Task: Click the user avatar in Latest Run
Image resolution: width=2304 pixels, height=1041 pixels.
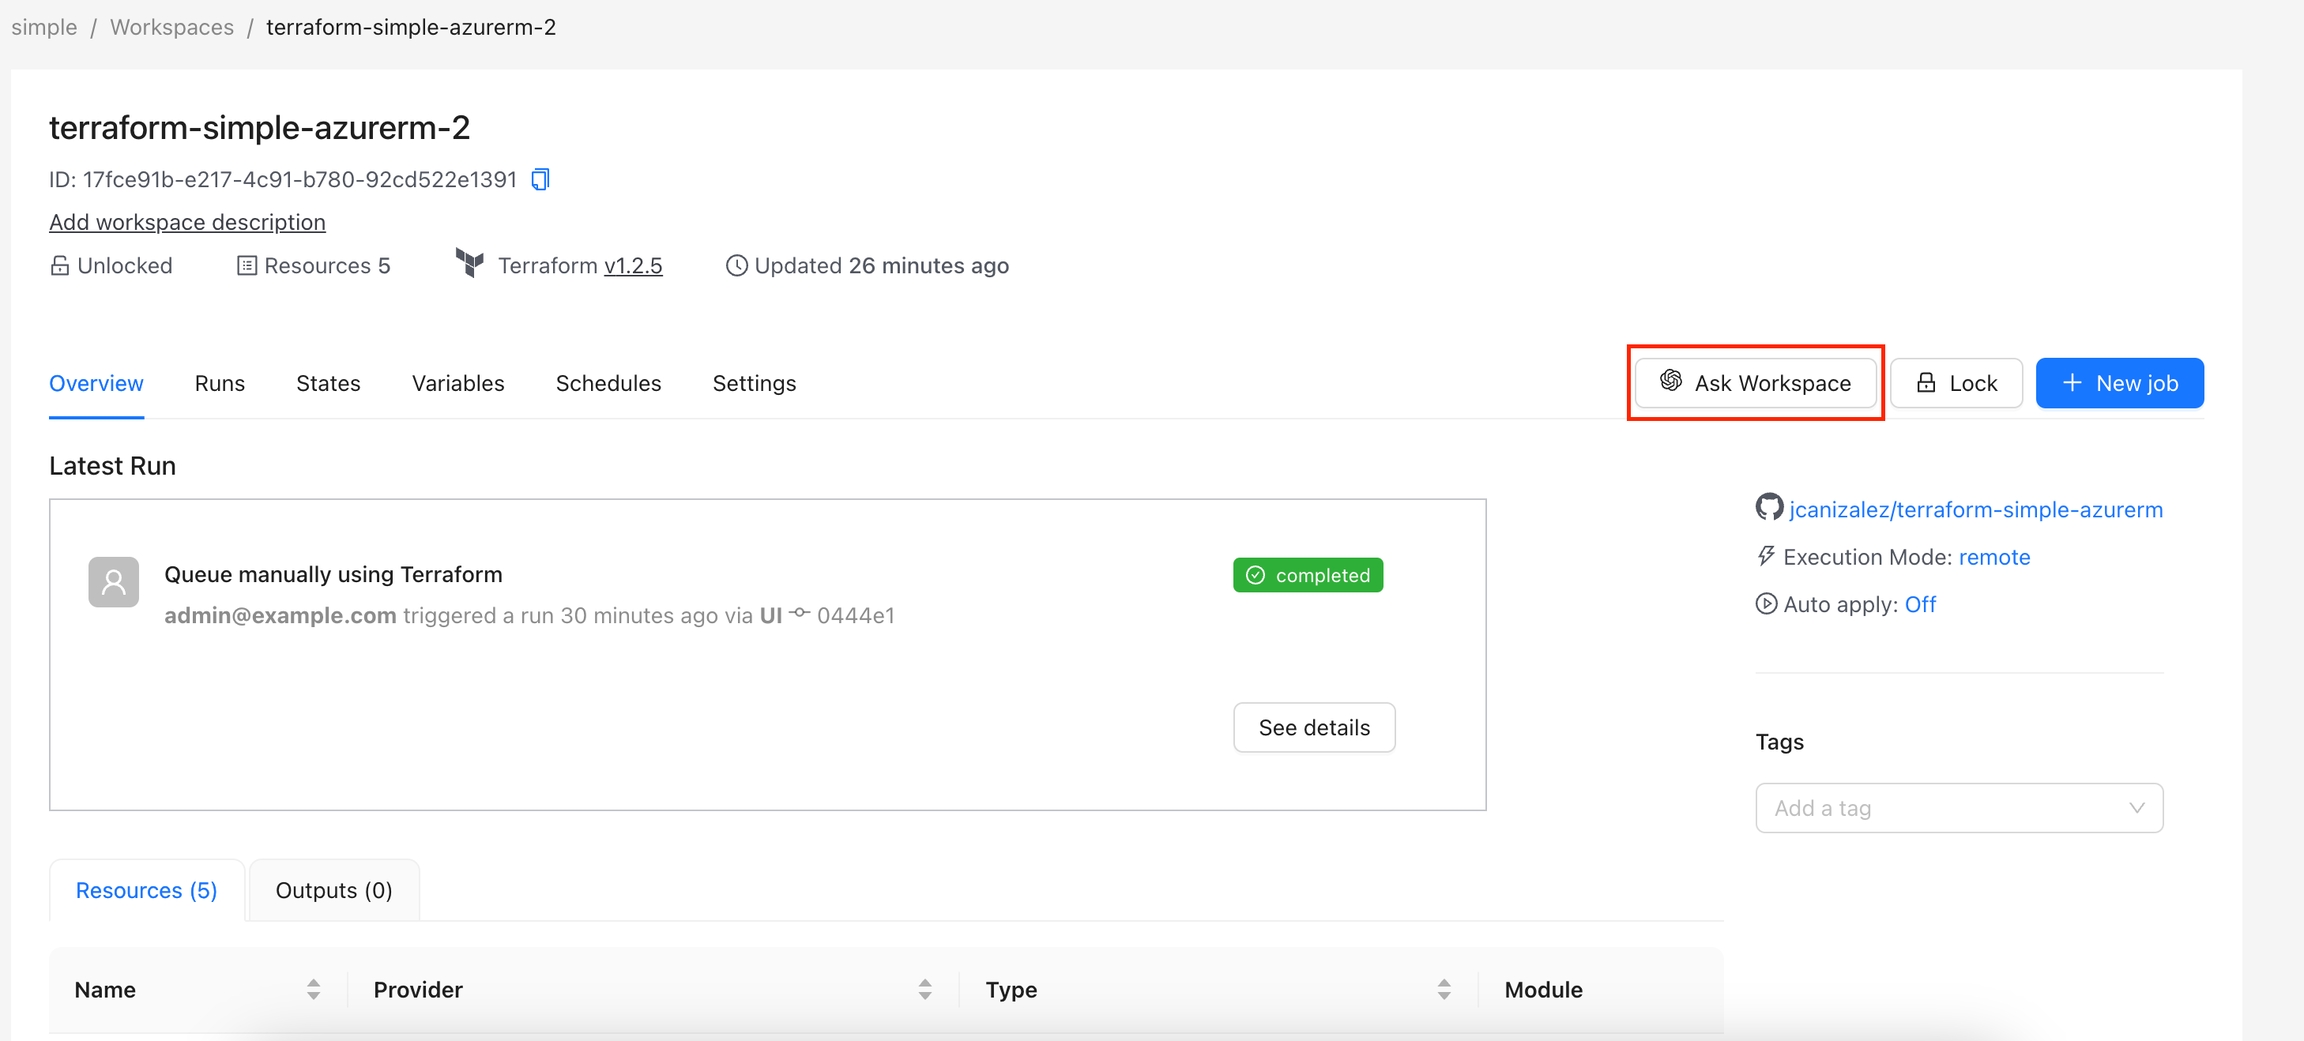Action: 114,582
